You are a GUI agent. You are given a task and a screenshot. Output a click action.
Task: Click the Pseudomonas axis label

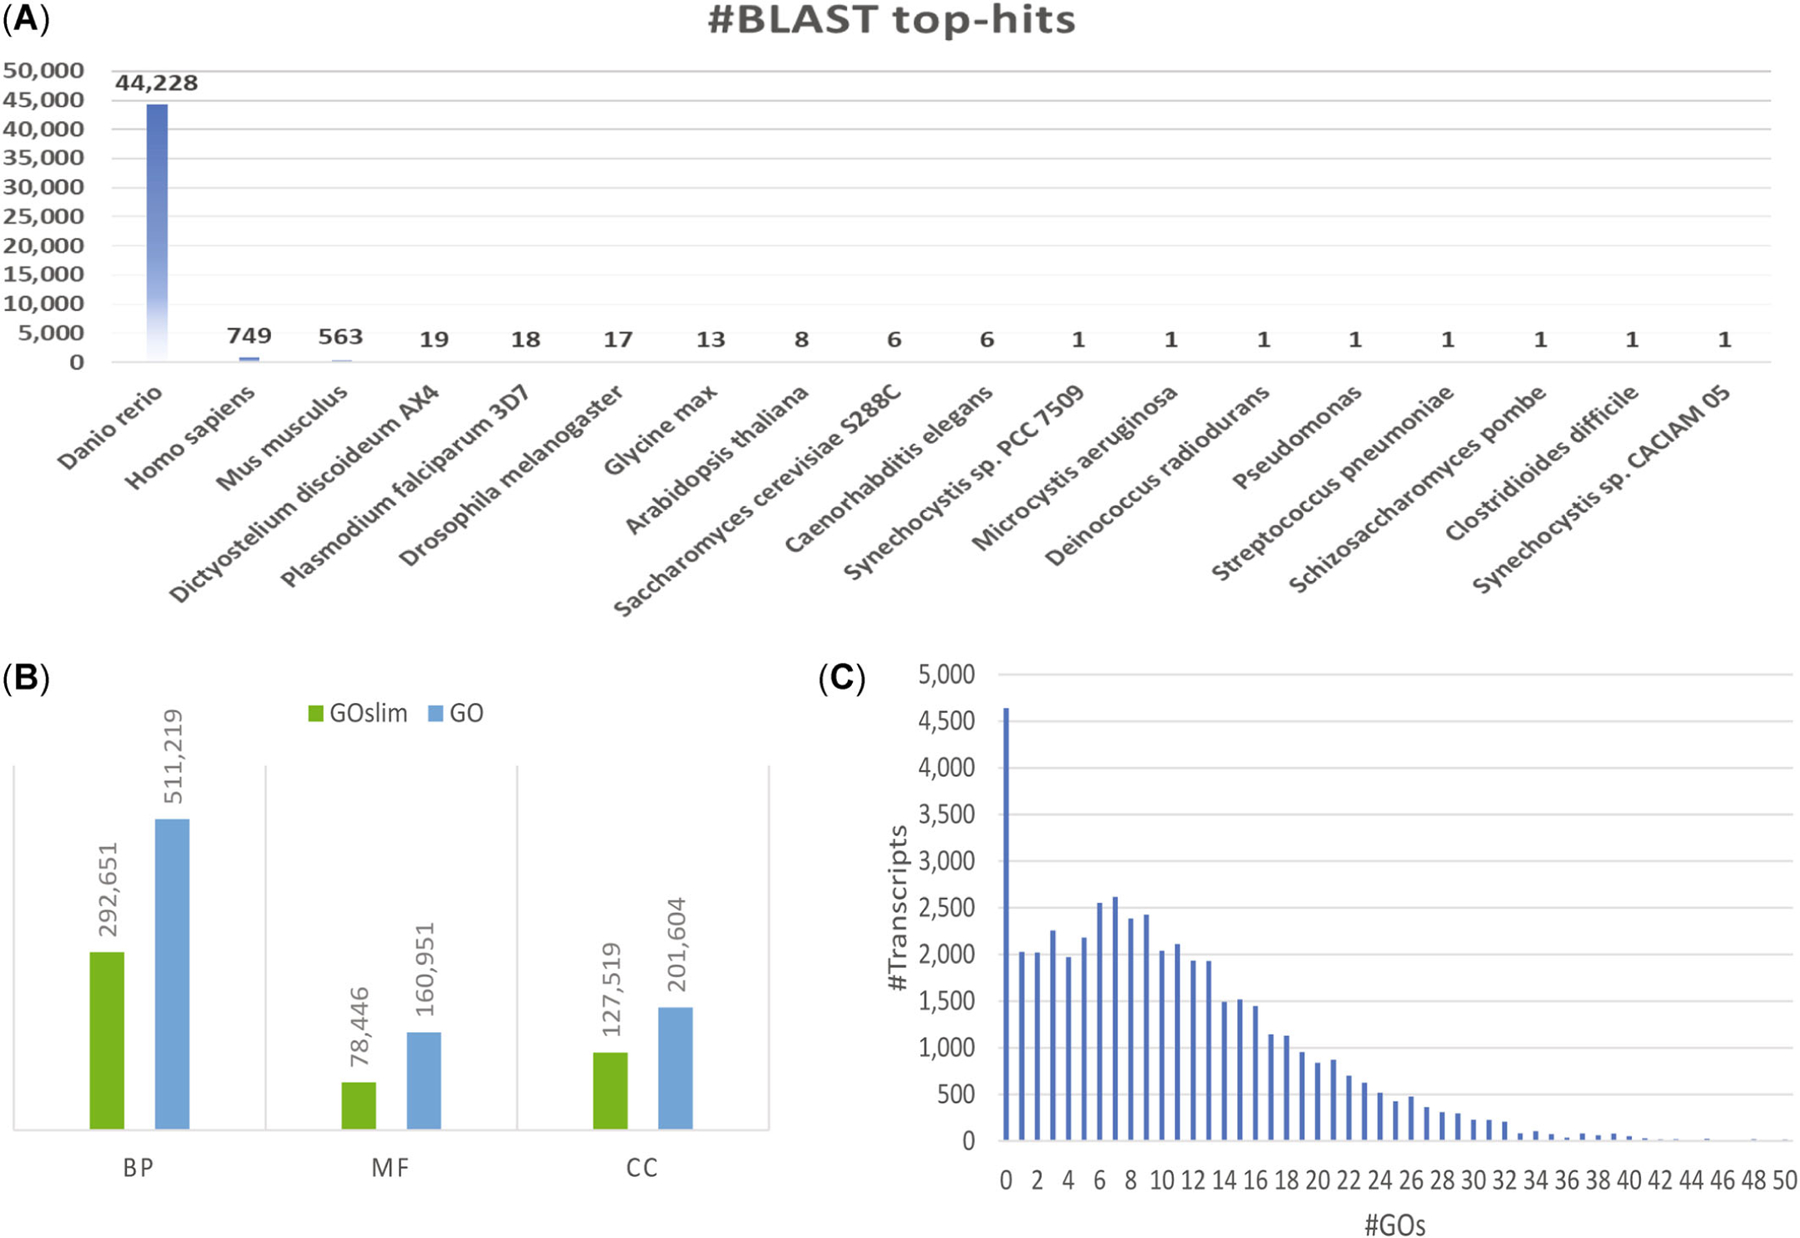point(1297,438)
